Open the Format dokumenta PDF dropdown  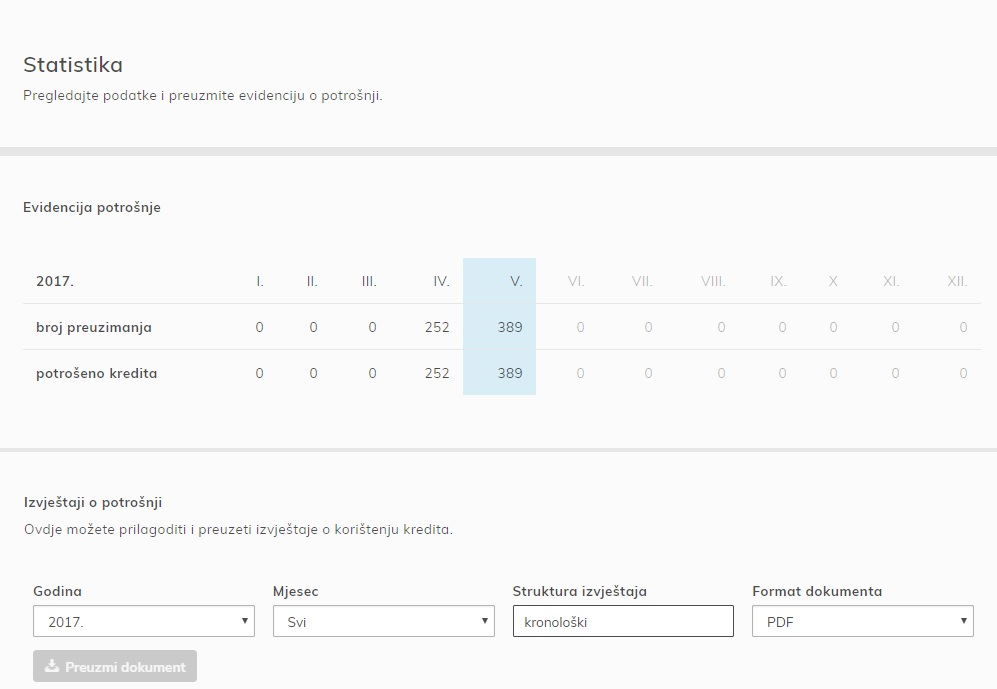point(863,621)
